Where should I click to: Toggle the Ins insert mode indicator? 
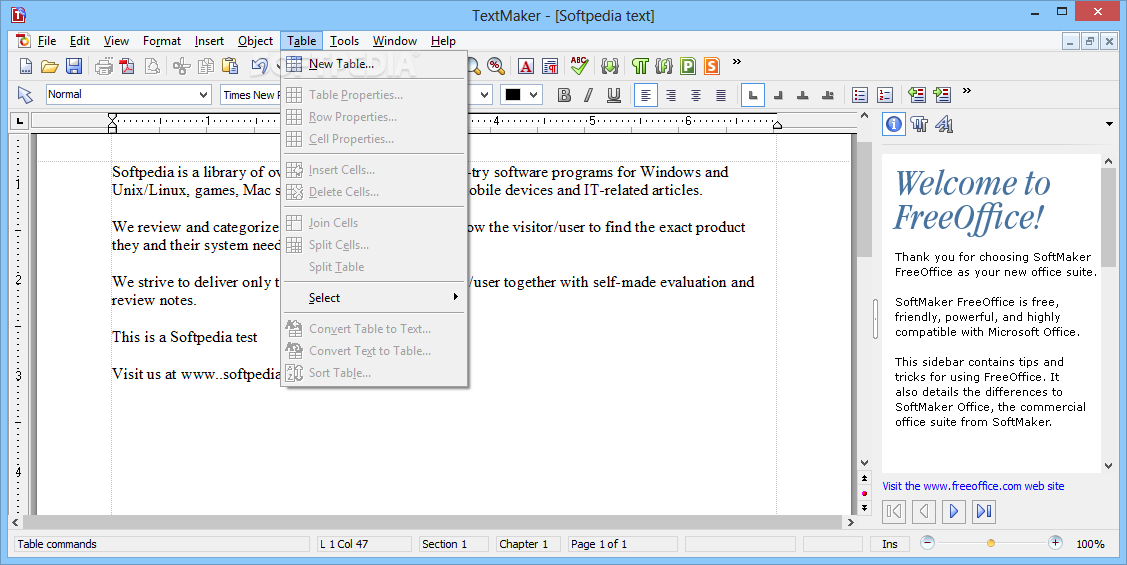click(x=890, y=544)
